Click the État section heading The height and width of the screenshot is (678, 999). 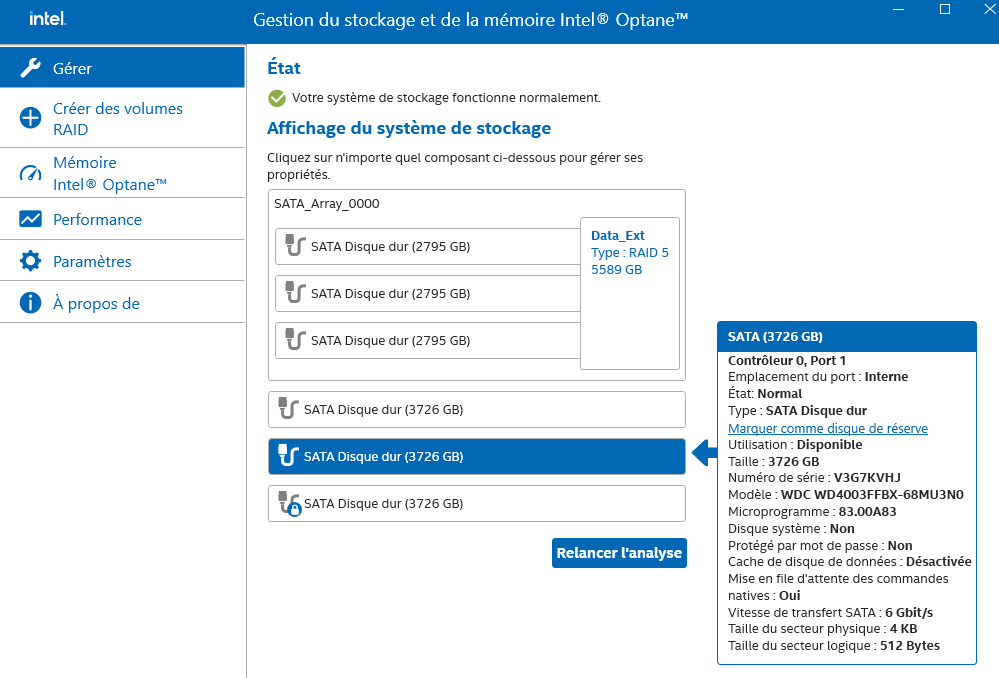pos(284,68)
